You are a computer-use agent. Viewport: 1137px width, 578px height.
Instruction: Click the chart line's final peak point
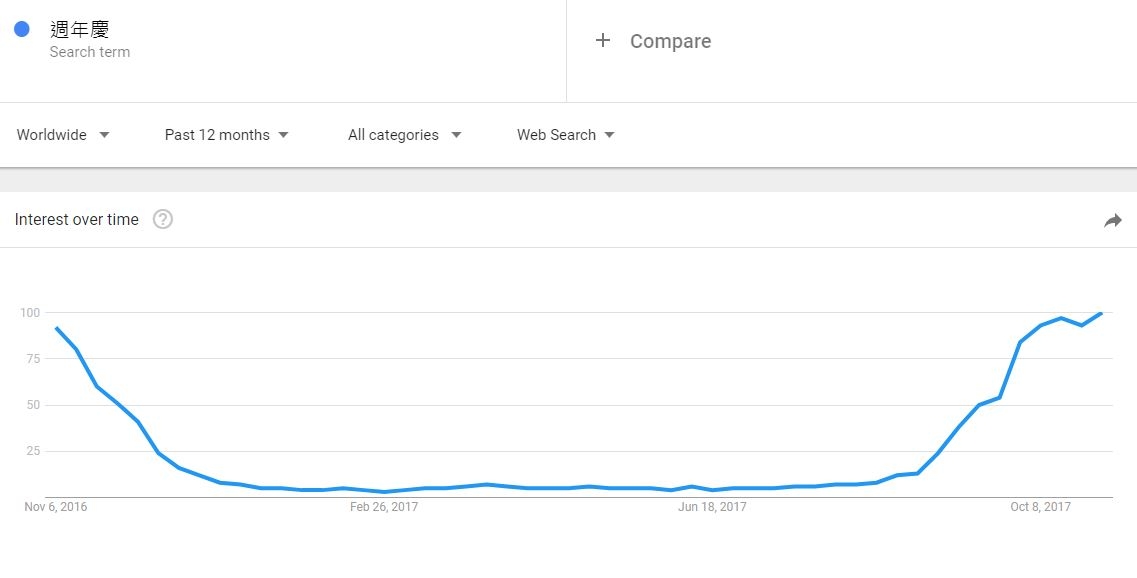[x=1101, y=313]
